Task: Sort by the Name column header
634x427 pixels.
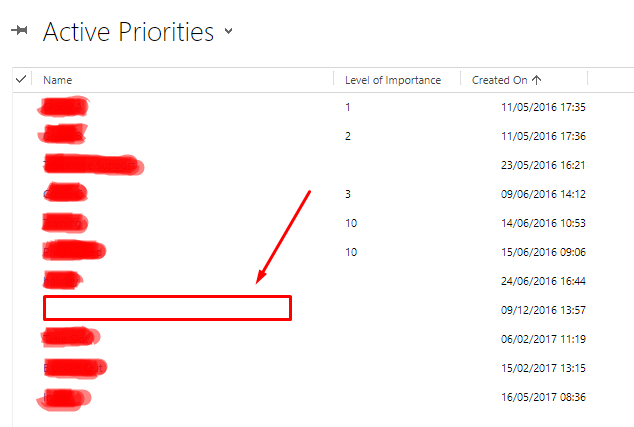Action: [x=57, y=80]
